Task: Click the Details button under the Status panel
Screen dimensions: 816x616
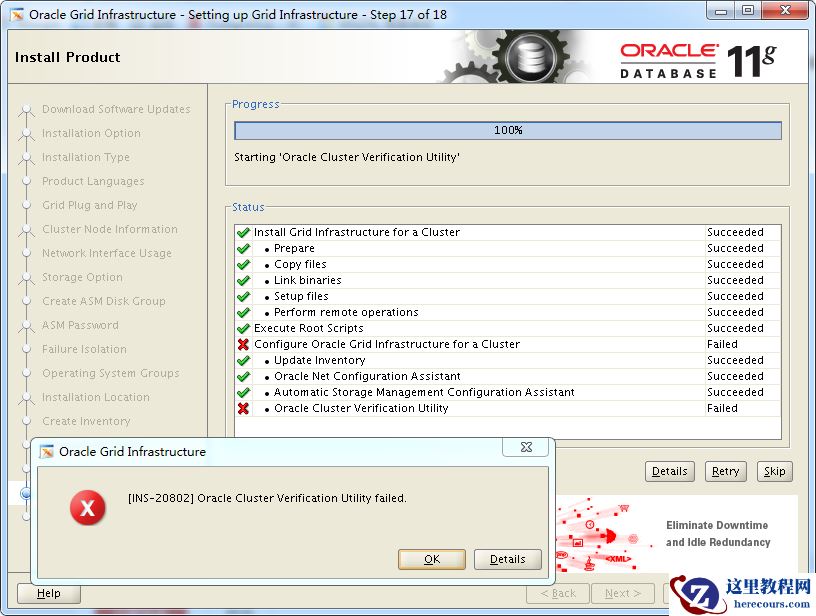Action: 669,471
